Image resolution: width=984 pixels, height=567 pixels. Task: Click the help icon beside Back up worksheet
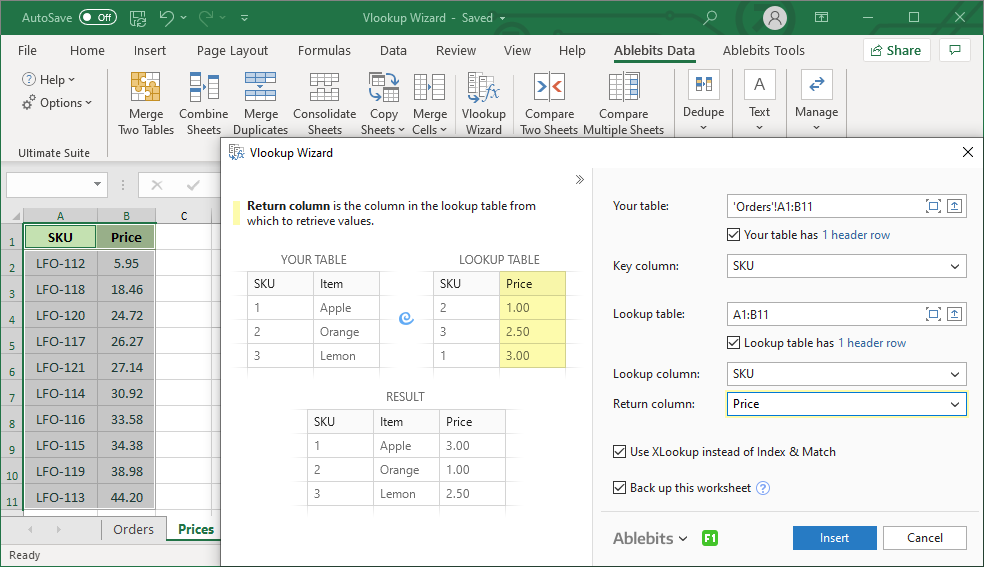[762, 488]
